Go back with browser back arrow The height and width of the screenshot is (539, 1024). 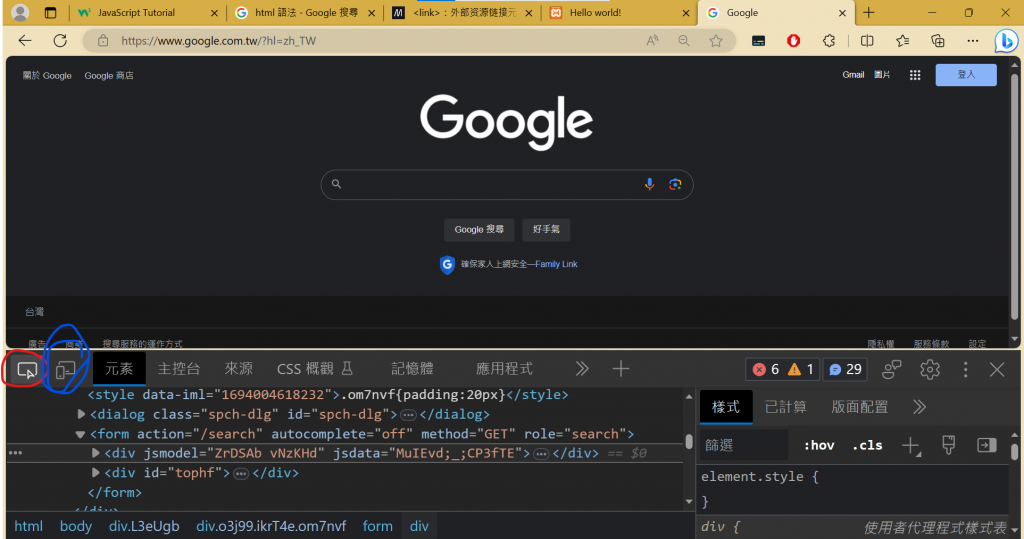(25, 41)
